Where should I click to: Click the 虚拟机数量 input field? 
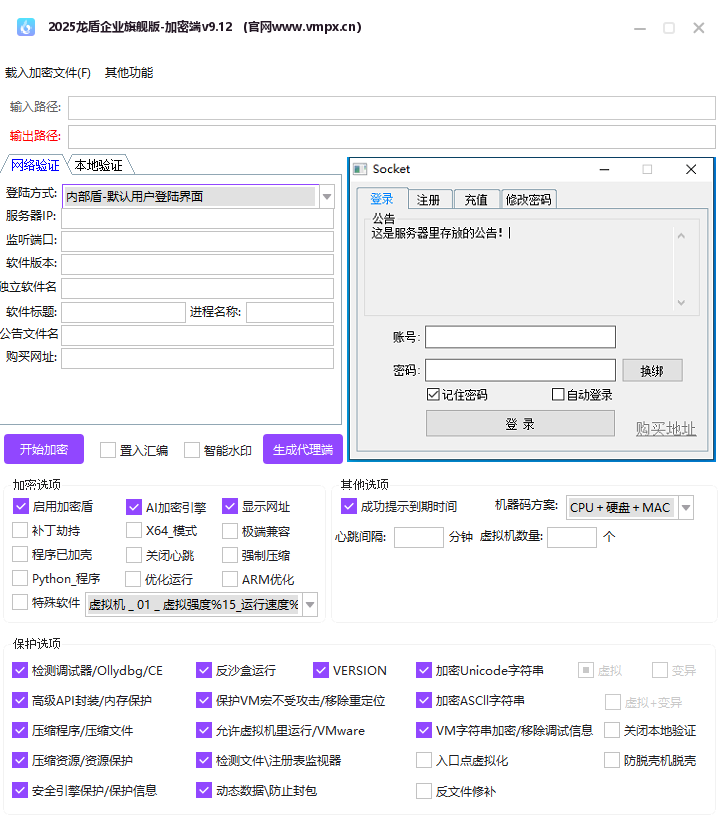click(572, 537)
